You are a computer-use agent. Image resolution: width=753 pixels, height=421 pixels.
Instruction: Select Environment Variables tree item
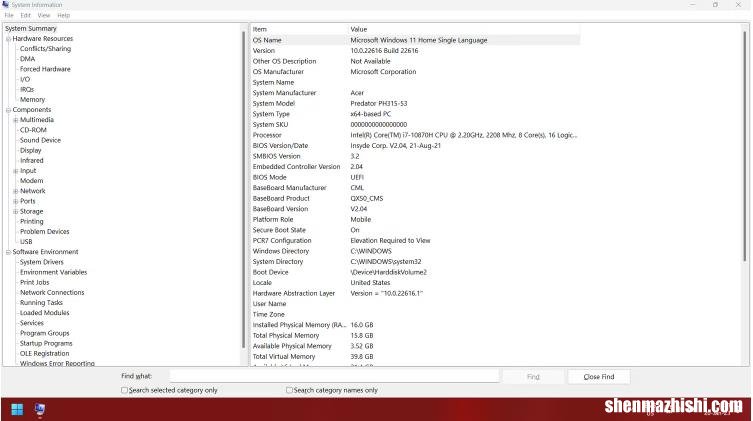pyautogui.click(x=53, y=272)
